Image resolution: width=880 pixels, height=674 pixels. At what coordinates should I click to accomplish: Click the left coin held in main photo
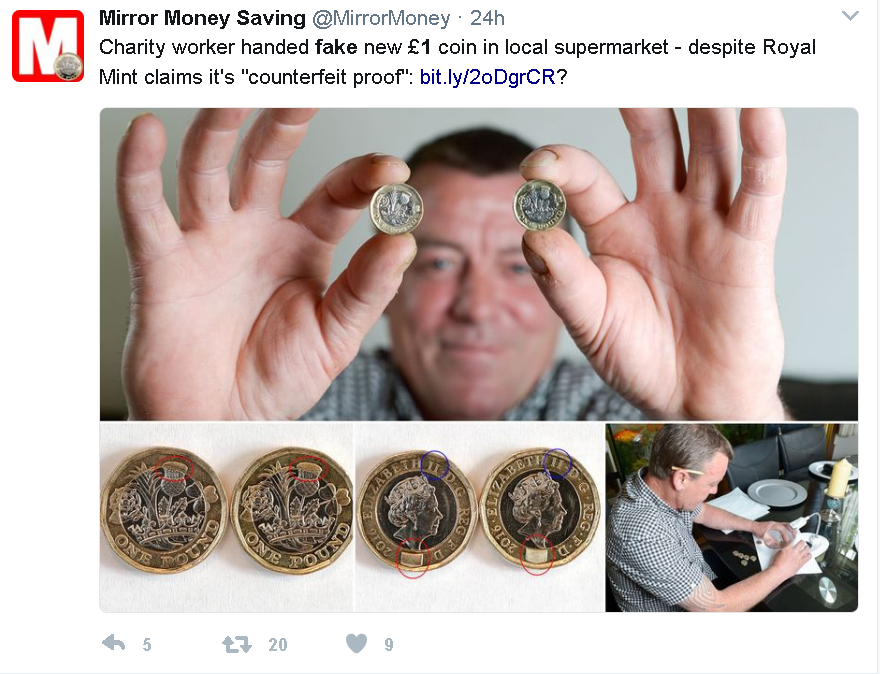[396, 209]
